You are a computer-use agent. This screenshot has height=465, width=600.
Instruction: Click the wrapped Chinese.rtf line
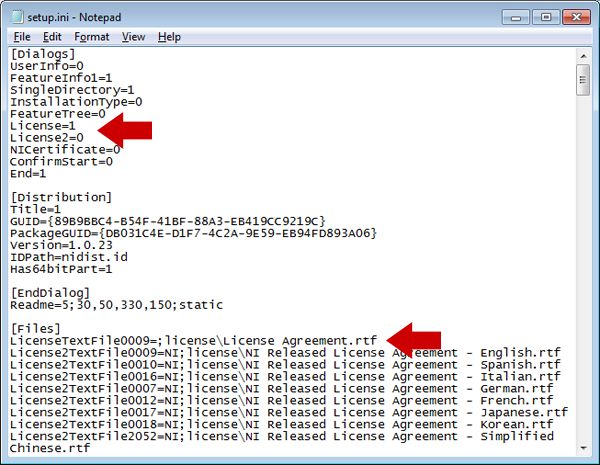(50, 448)
